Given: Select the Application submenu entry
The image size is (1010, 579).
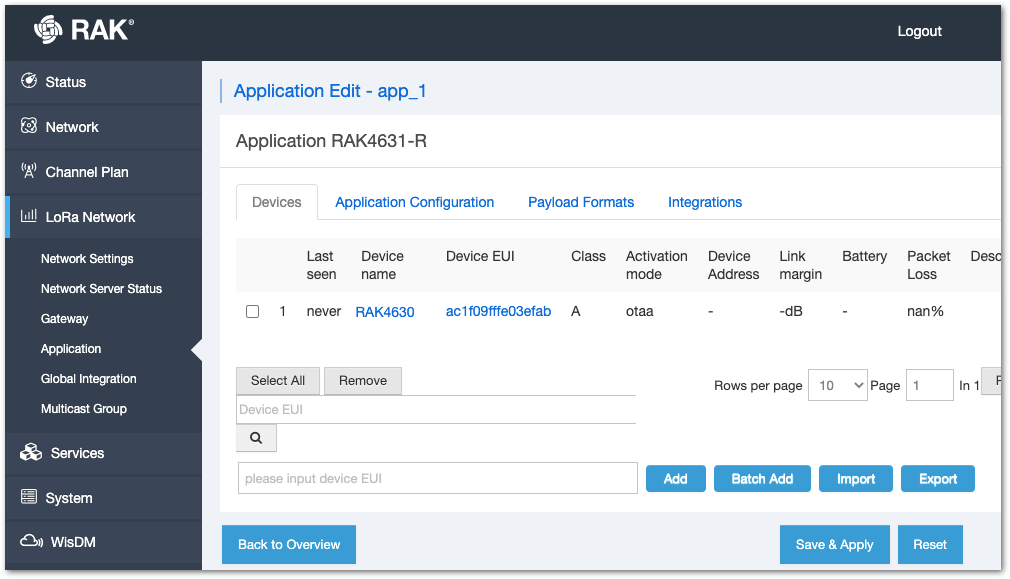Looking at the screenshot, I should tap(71, 348).
